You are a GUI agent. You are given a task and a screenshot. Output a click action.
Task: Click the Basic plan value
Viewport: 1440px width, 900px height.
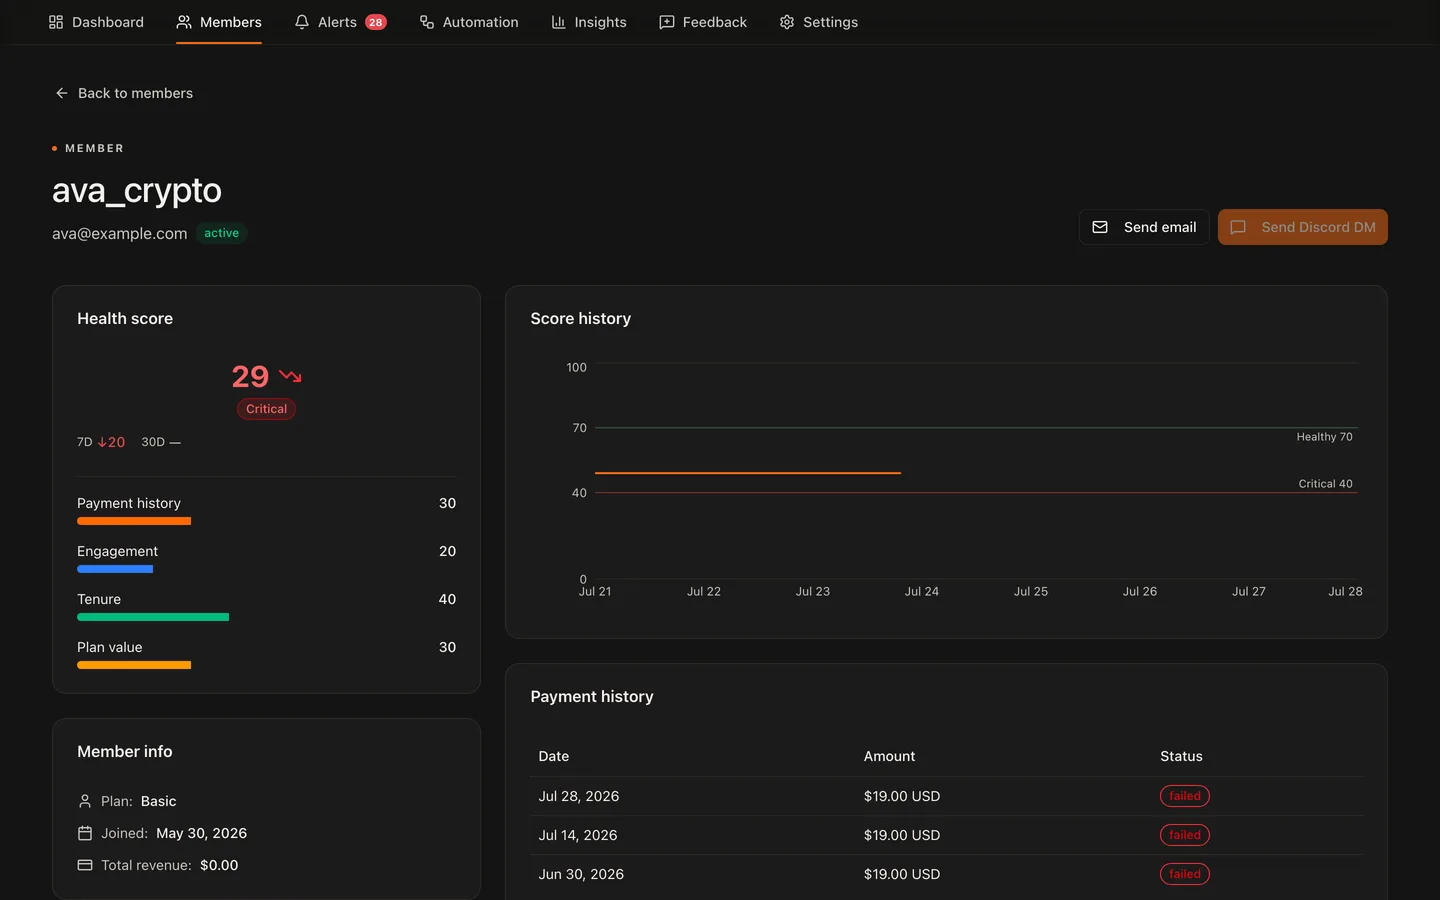(x=158, y=801)
